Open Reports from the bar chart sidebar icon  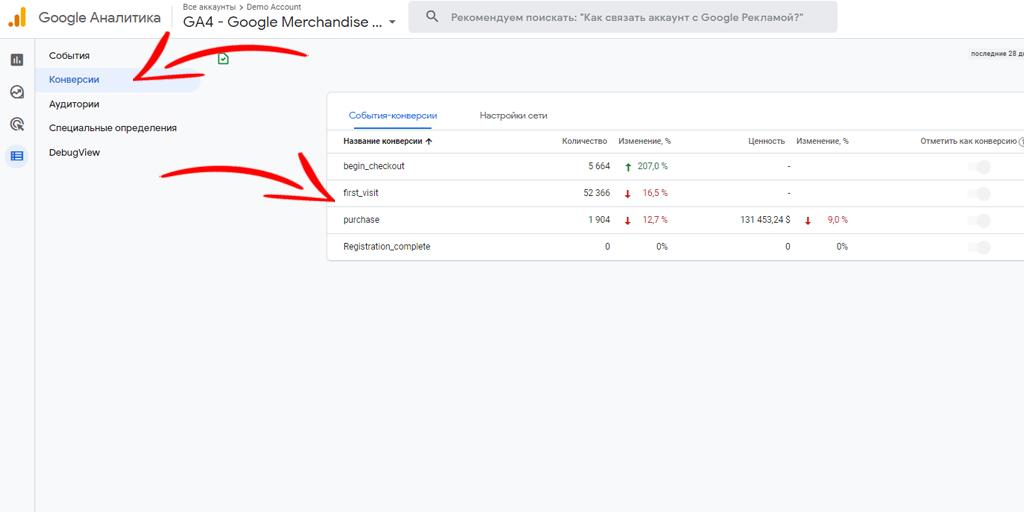click(x=17, y=60)
